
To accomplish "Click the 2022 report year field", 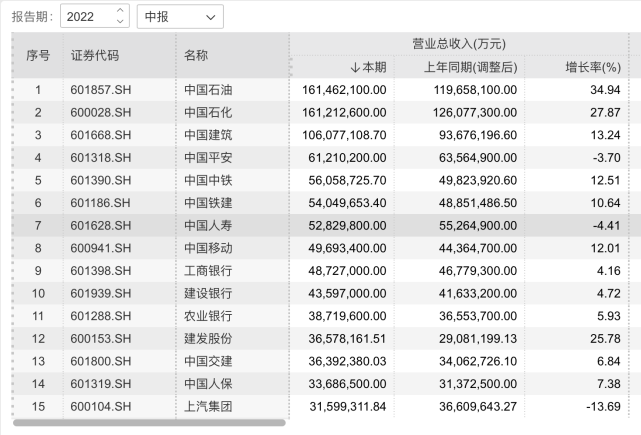I will 86,17.
